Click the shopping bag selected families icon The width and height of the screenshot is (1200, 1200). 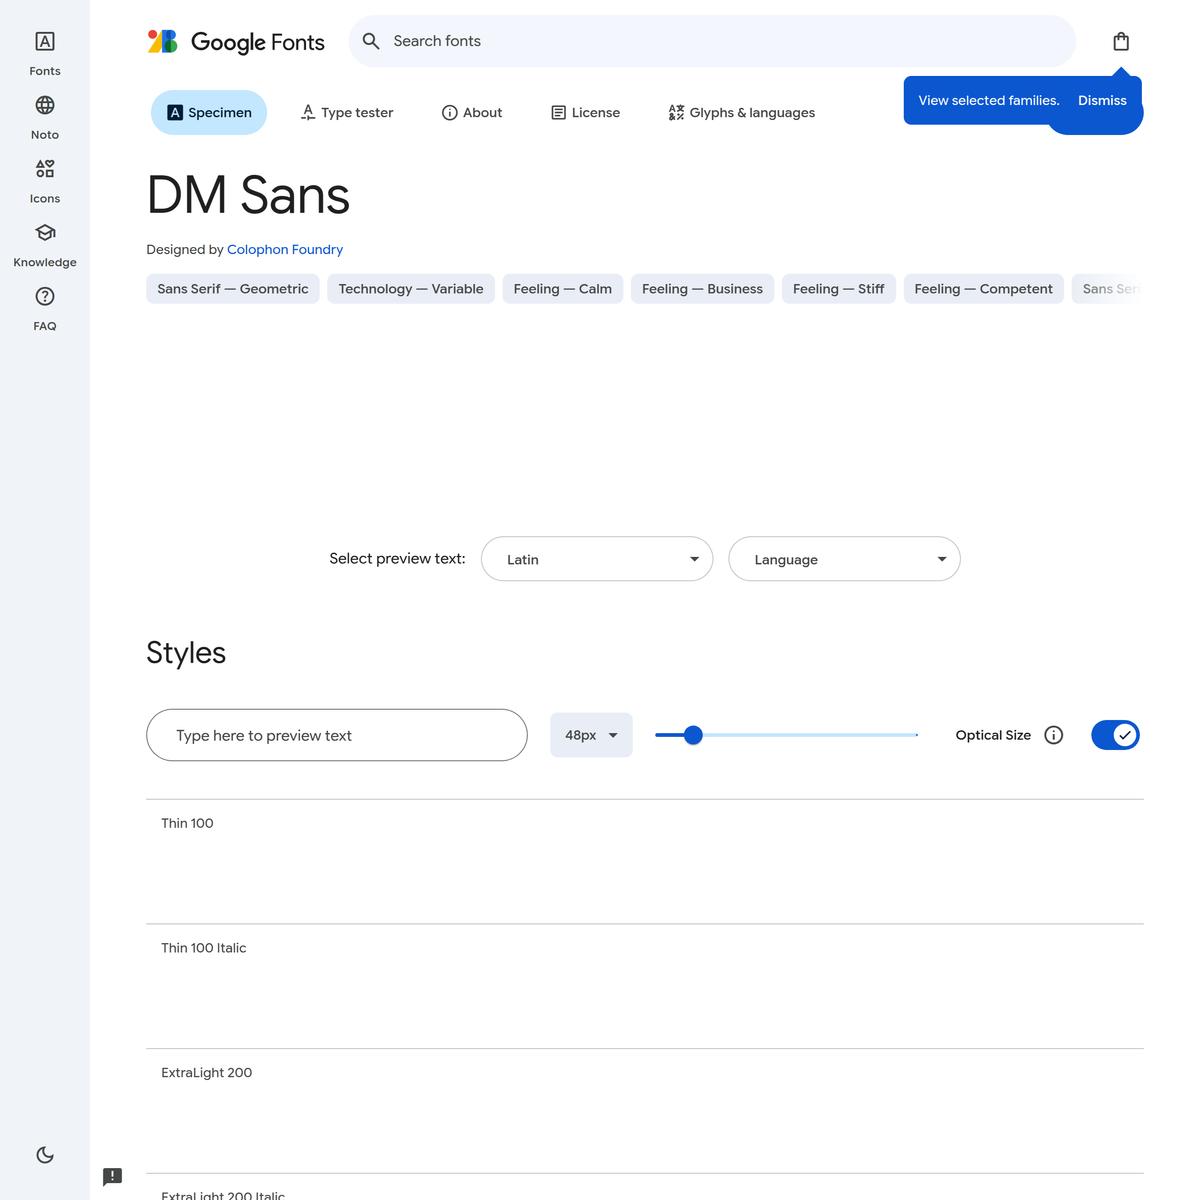tap(1121, 42)
